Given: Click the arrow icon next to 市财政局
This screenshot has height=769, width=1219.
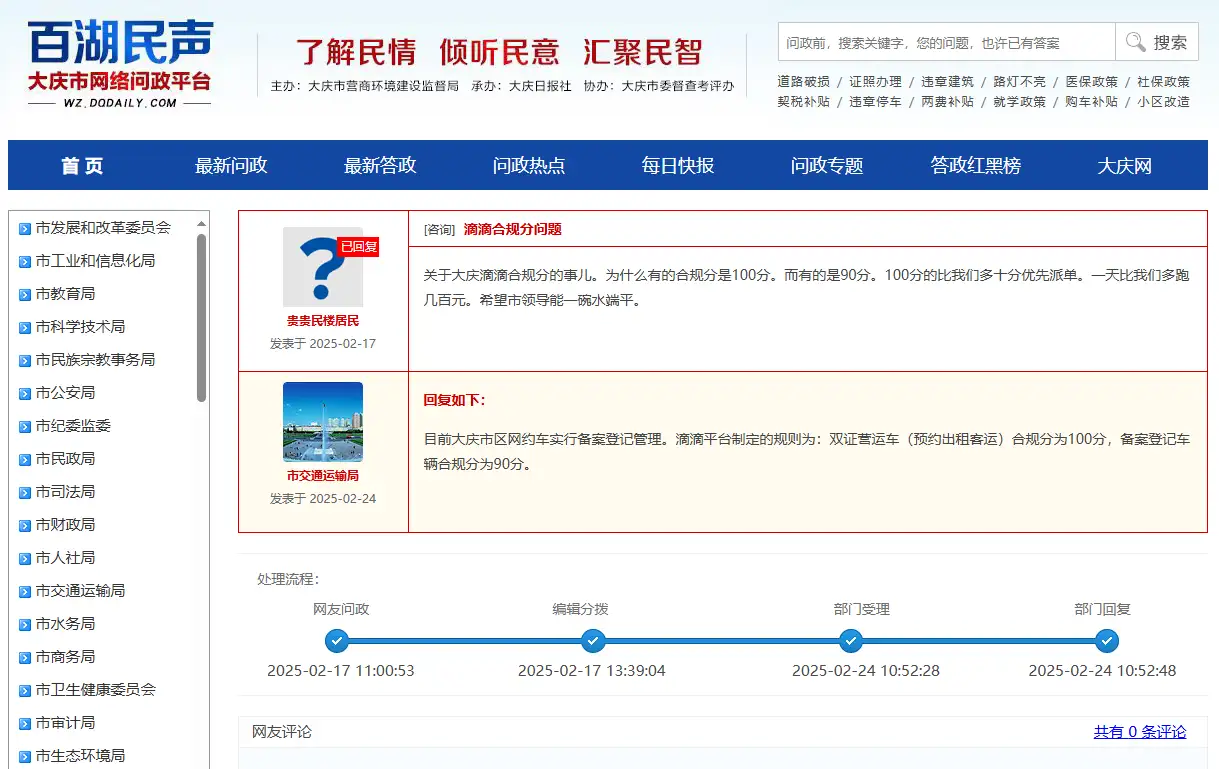Looking at the screenshot, I should [24, 524].
